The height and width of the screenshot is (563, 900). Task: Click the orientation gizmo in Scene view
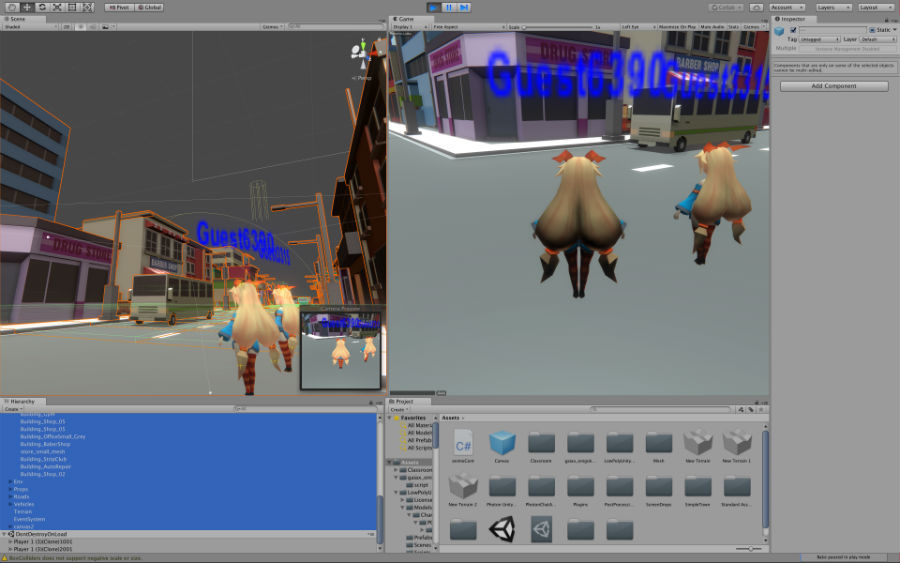(x=362, y=53)
